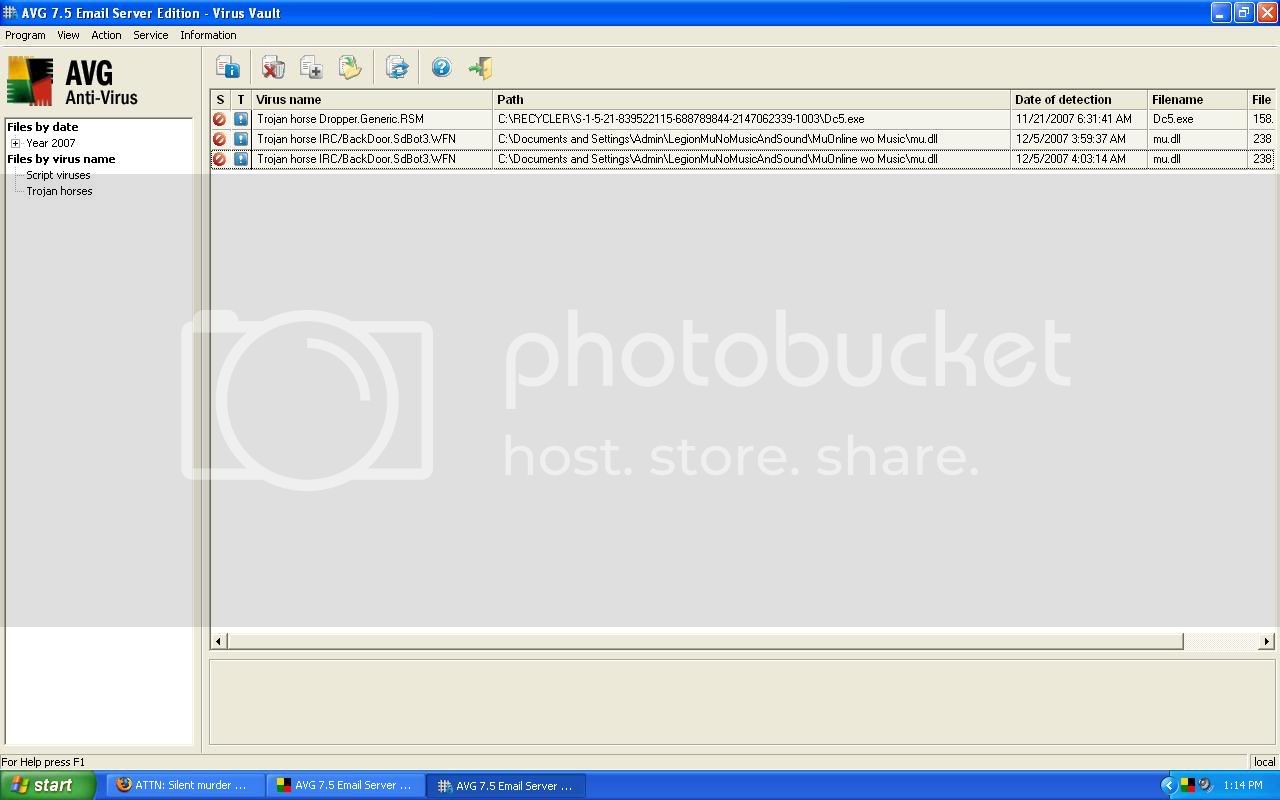Viewport: 1280px width, 800px height.
Task: Click the horizontal scrollbar left arrow
Action: pos(219,641)
